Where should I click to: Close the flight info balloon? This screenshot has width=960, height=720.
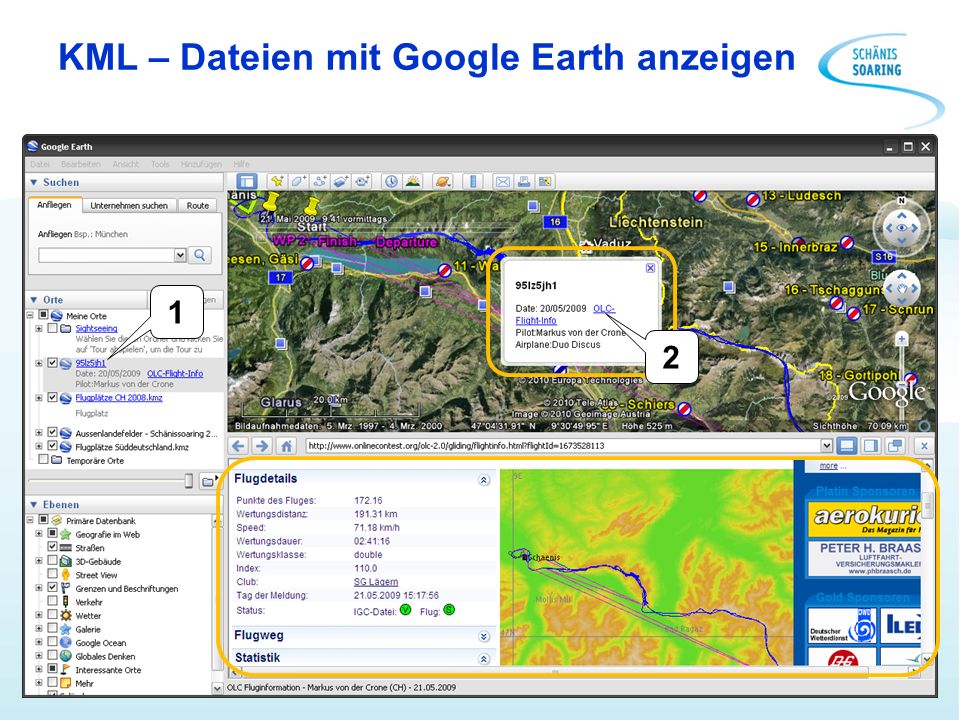(650, 268)
